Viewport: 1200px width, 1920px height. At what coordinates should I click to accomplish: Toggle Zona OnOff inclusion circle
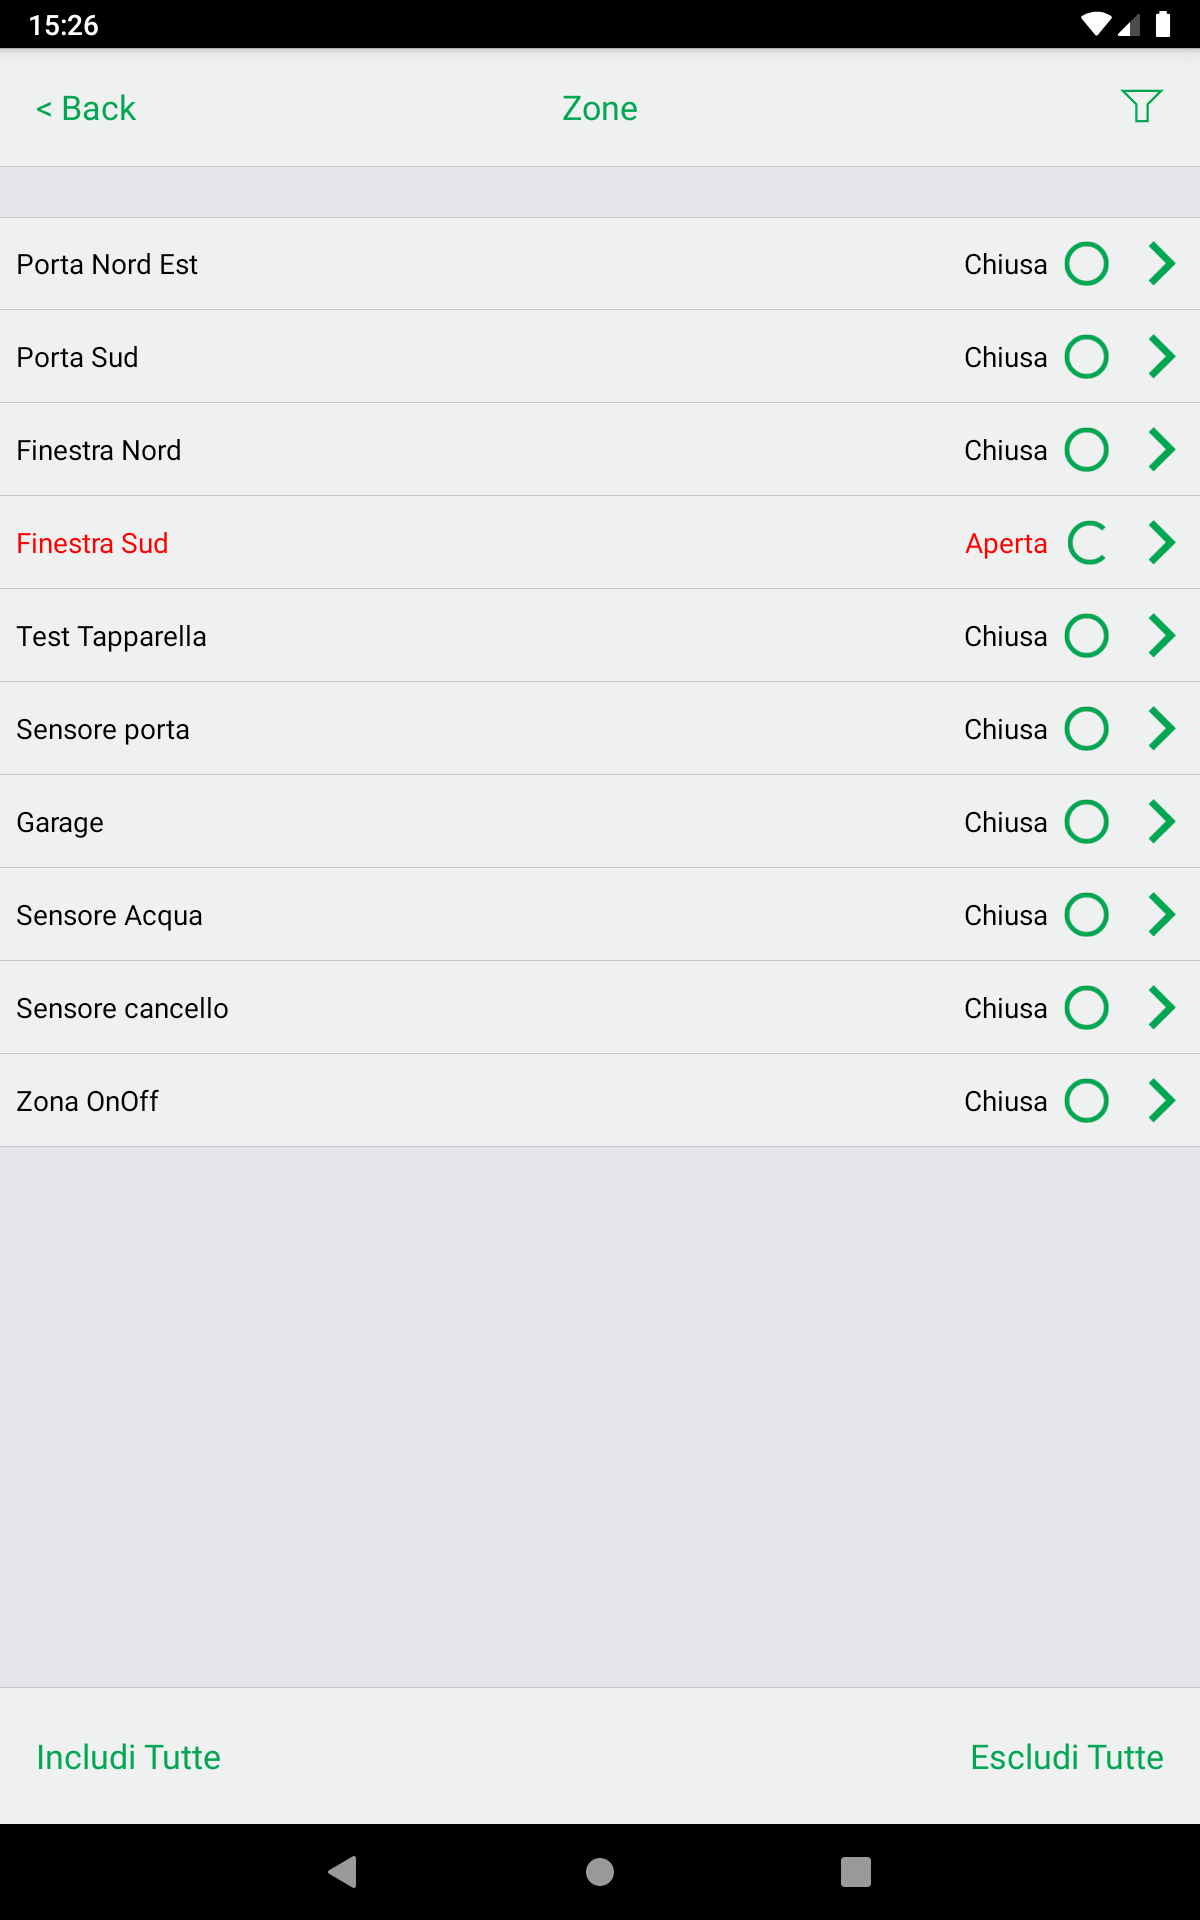[1086, 1101]
